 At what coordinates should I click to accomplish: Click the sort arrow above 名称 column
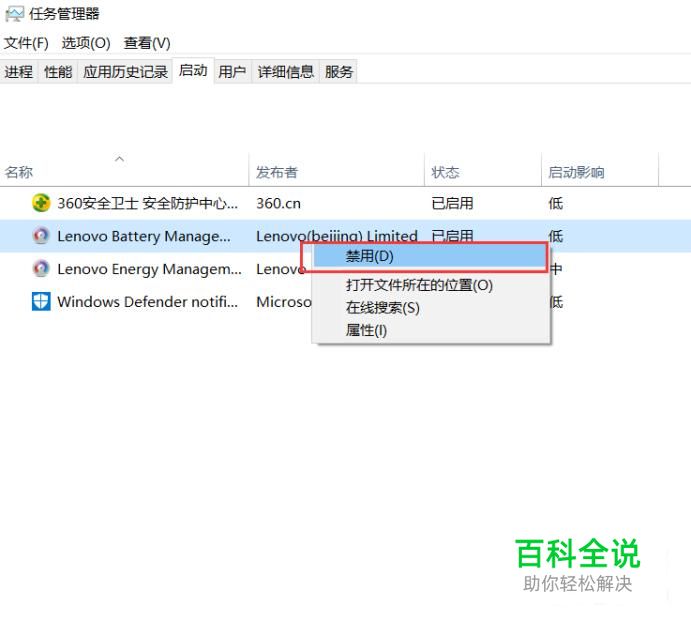pyautogui.click(x=119, y=159)
